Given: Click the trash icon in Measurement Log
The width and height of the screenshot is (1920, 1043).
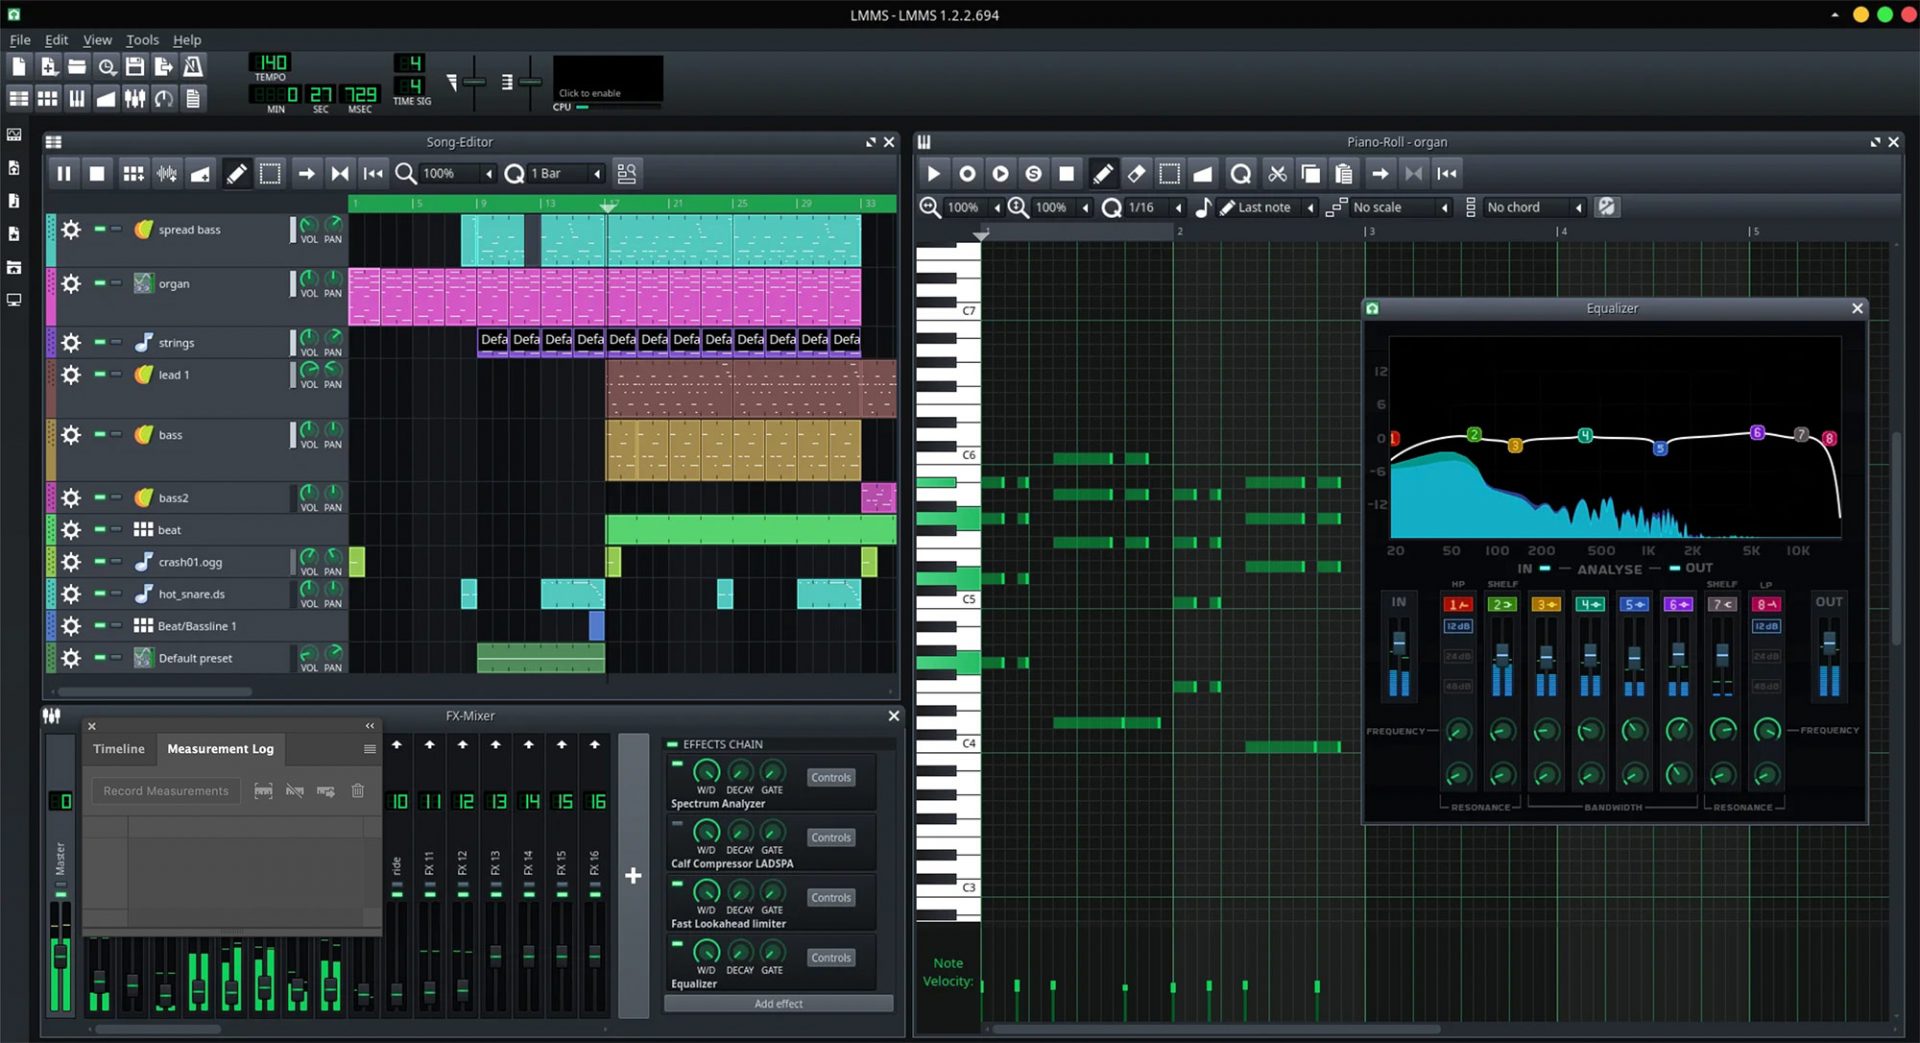Looking at the screenshot, I should [x=357, y=791].
